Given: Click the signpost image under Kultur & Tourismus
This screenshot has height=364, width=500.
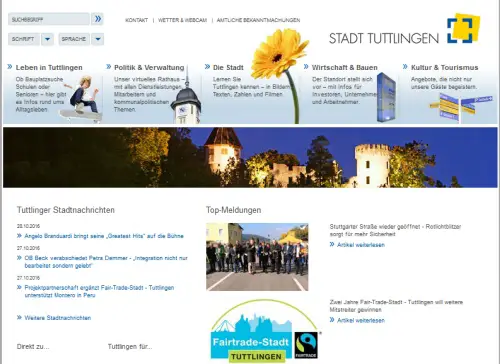Looking at the screenshot, I should pyautogui.click(x=461, y=108).
